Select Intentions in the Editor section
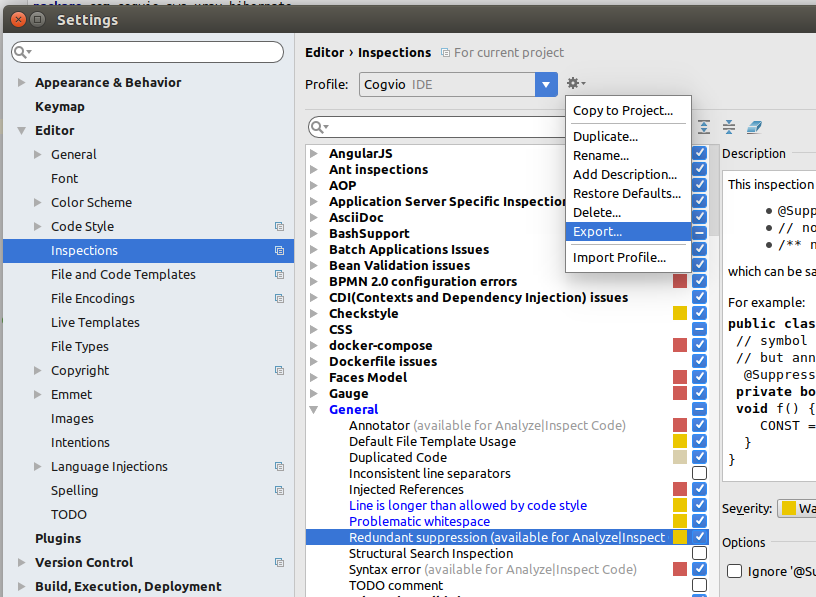The height and width of the screenshot is (597, 816). pos(80,442)
